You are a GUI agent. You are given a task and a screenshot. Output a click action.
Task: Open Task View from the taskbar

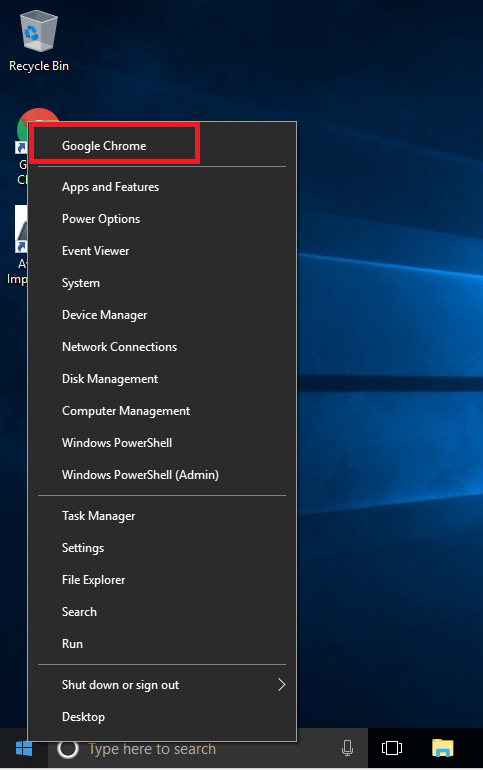coord(392,748)
